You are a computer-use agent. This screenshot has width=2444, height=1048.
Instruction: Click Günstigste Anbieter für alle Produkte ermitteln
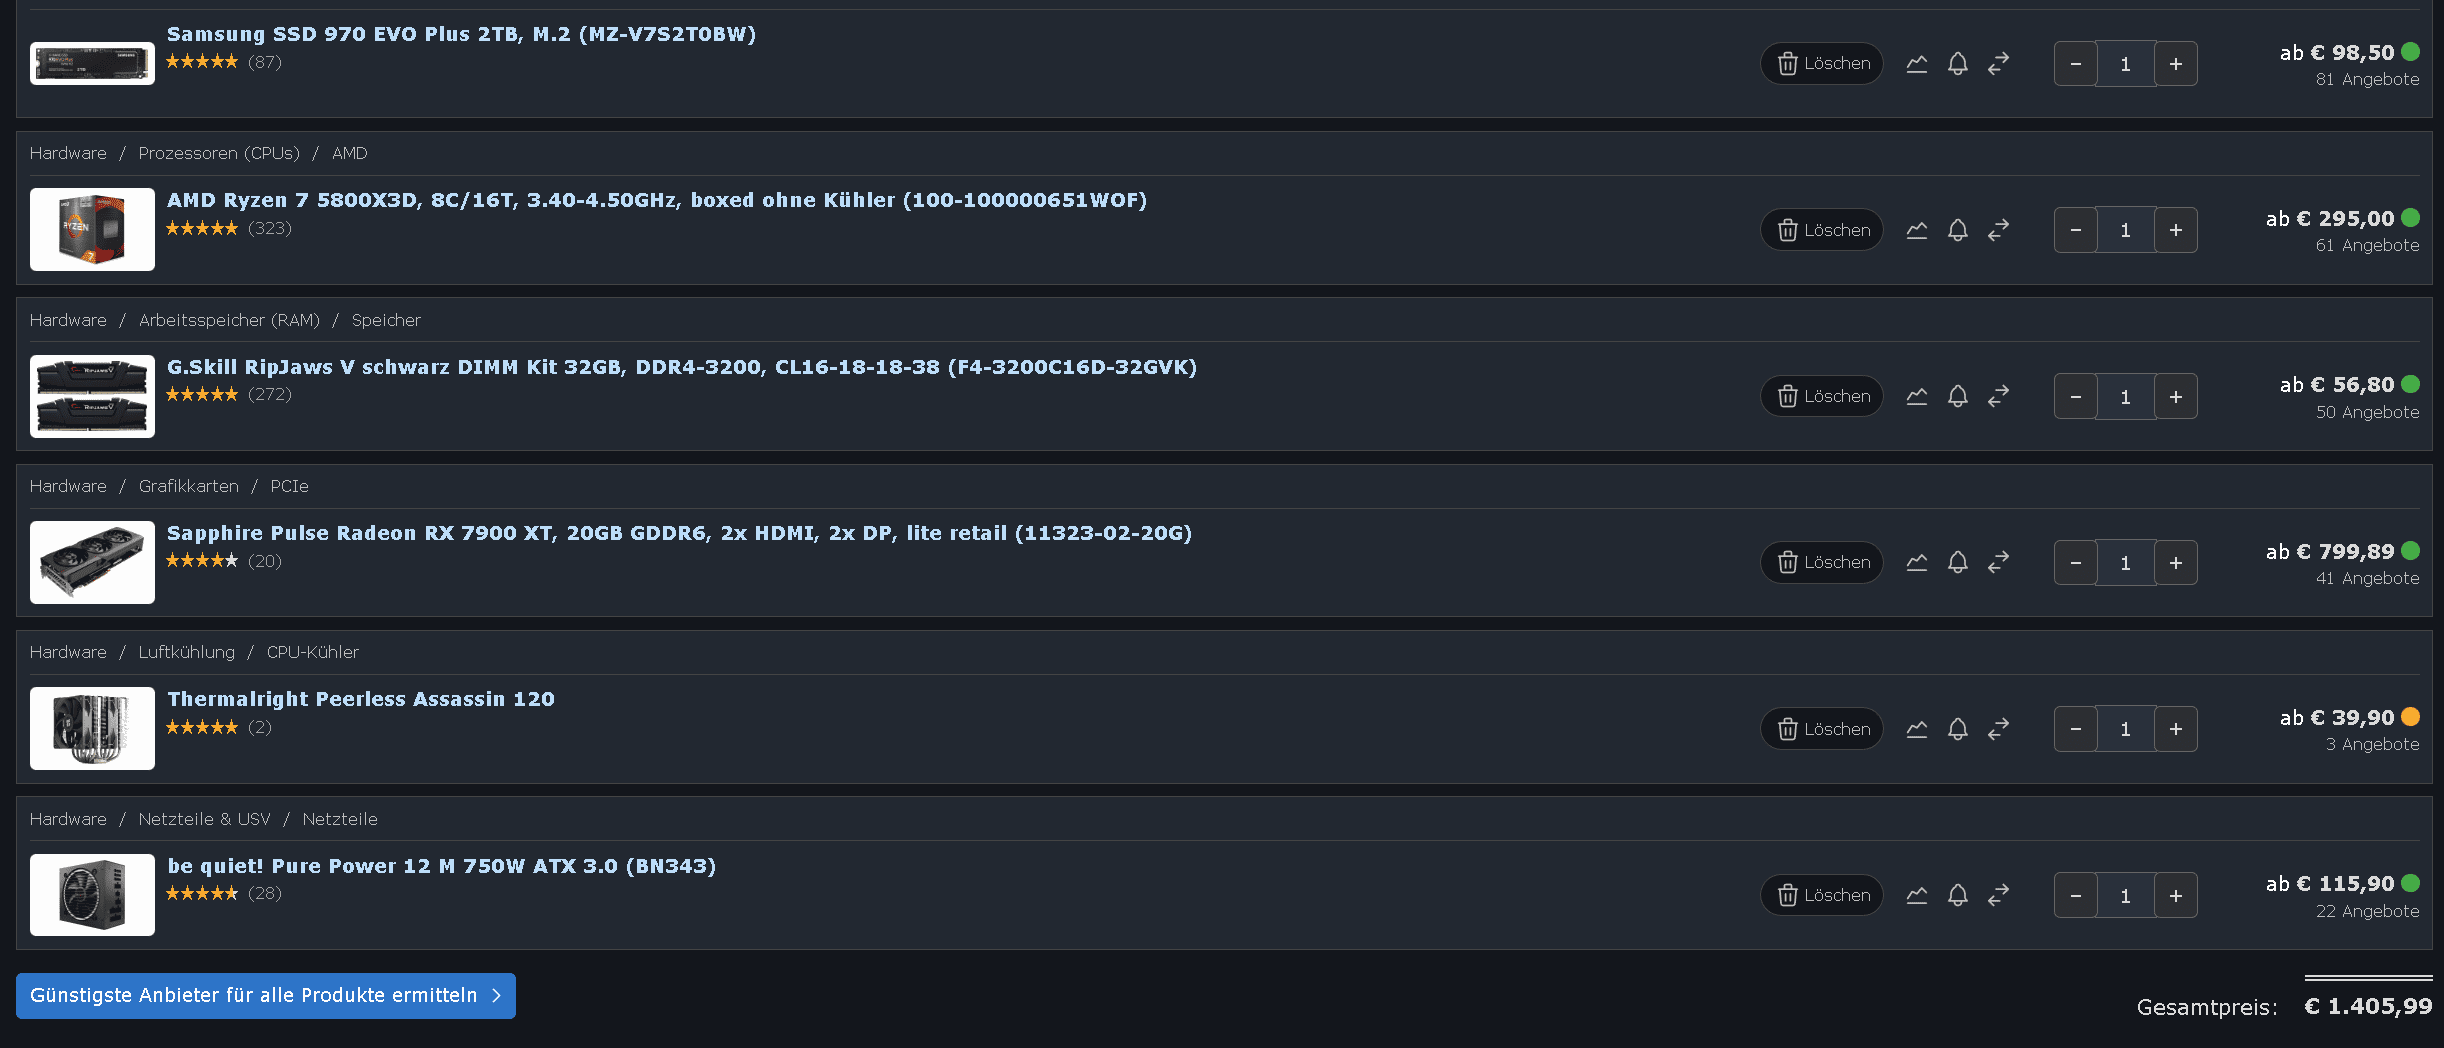266,996
